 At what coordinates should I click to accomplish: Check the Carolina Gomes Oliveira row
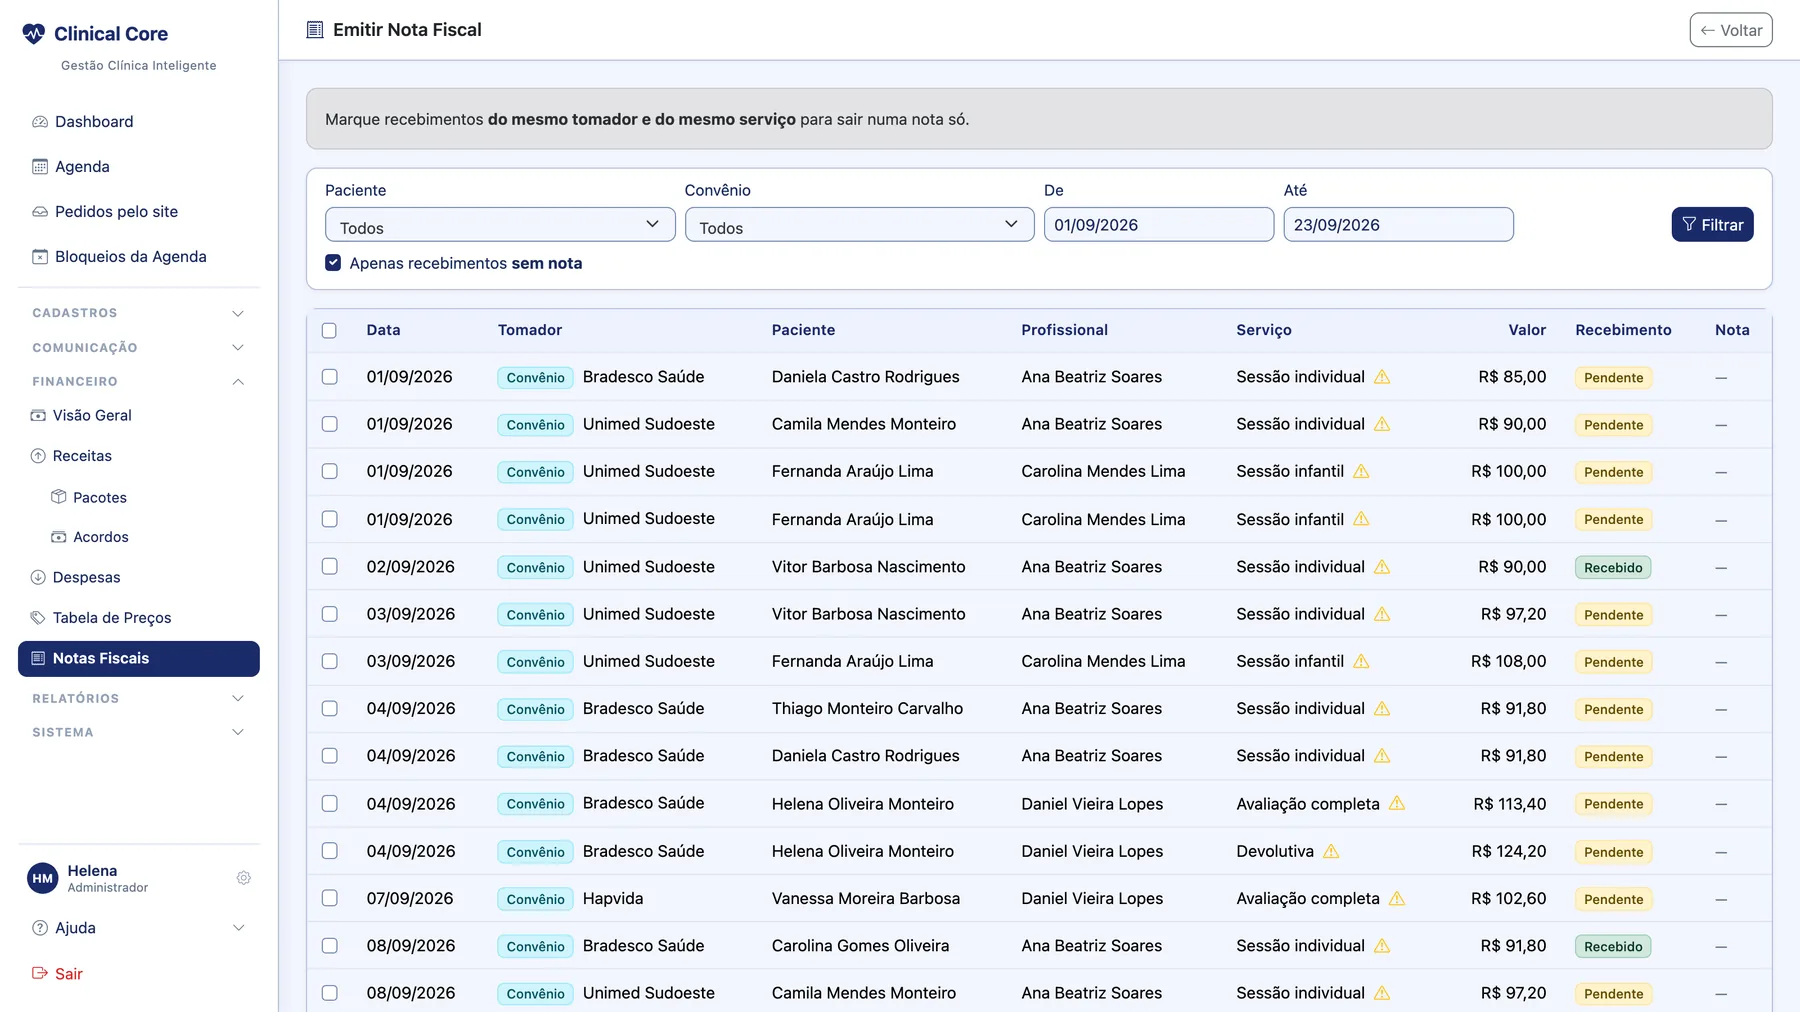(x=329, y=945)
